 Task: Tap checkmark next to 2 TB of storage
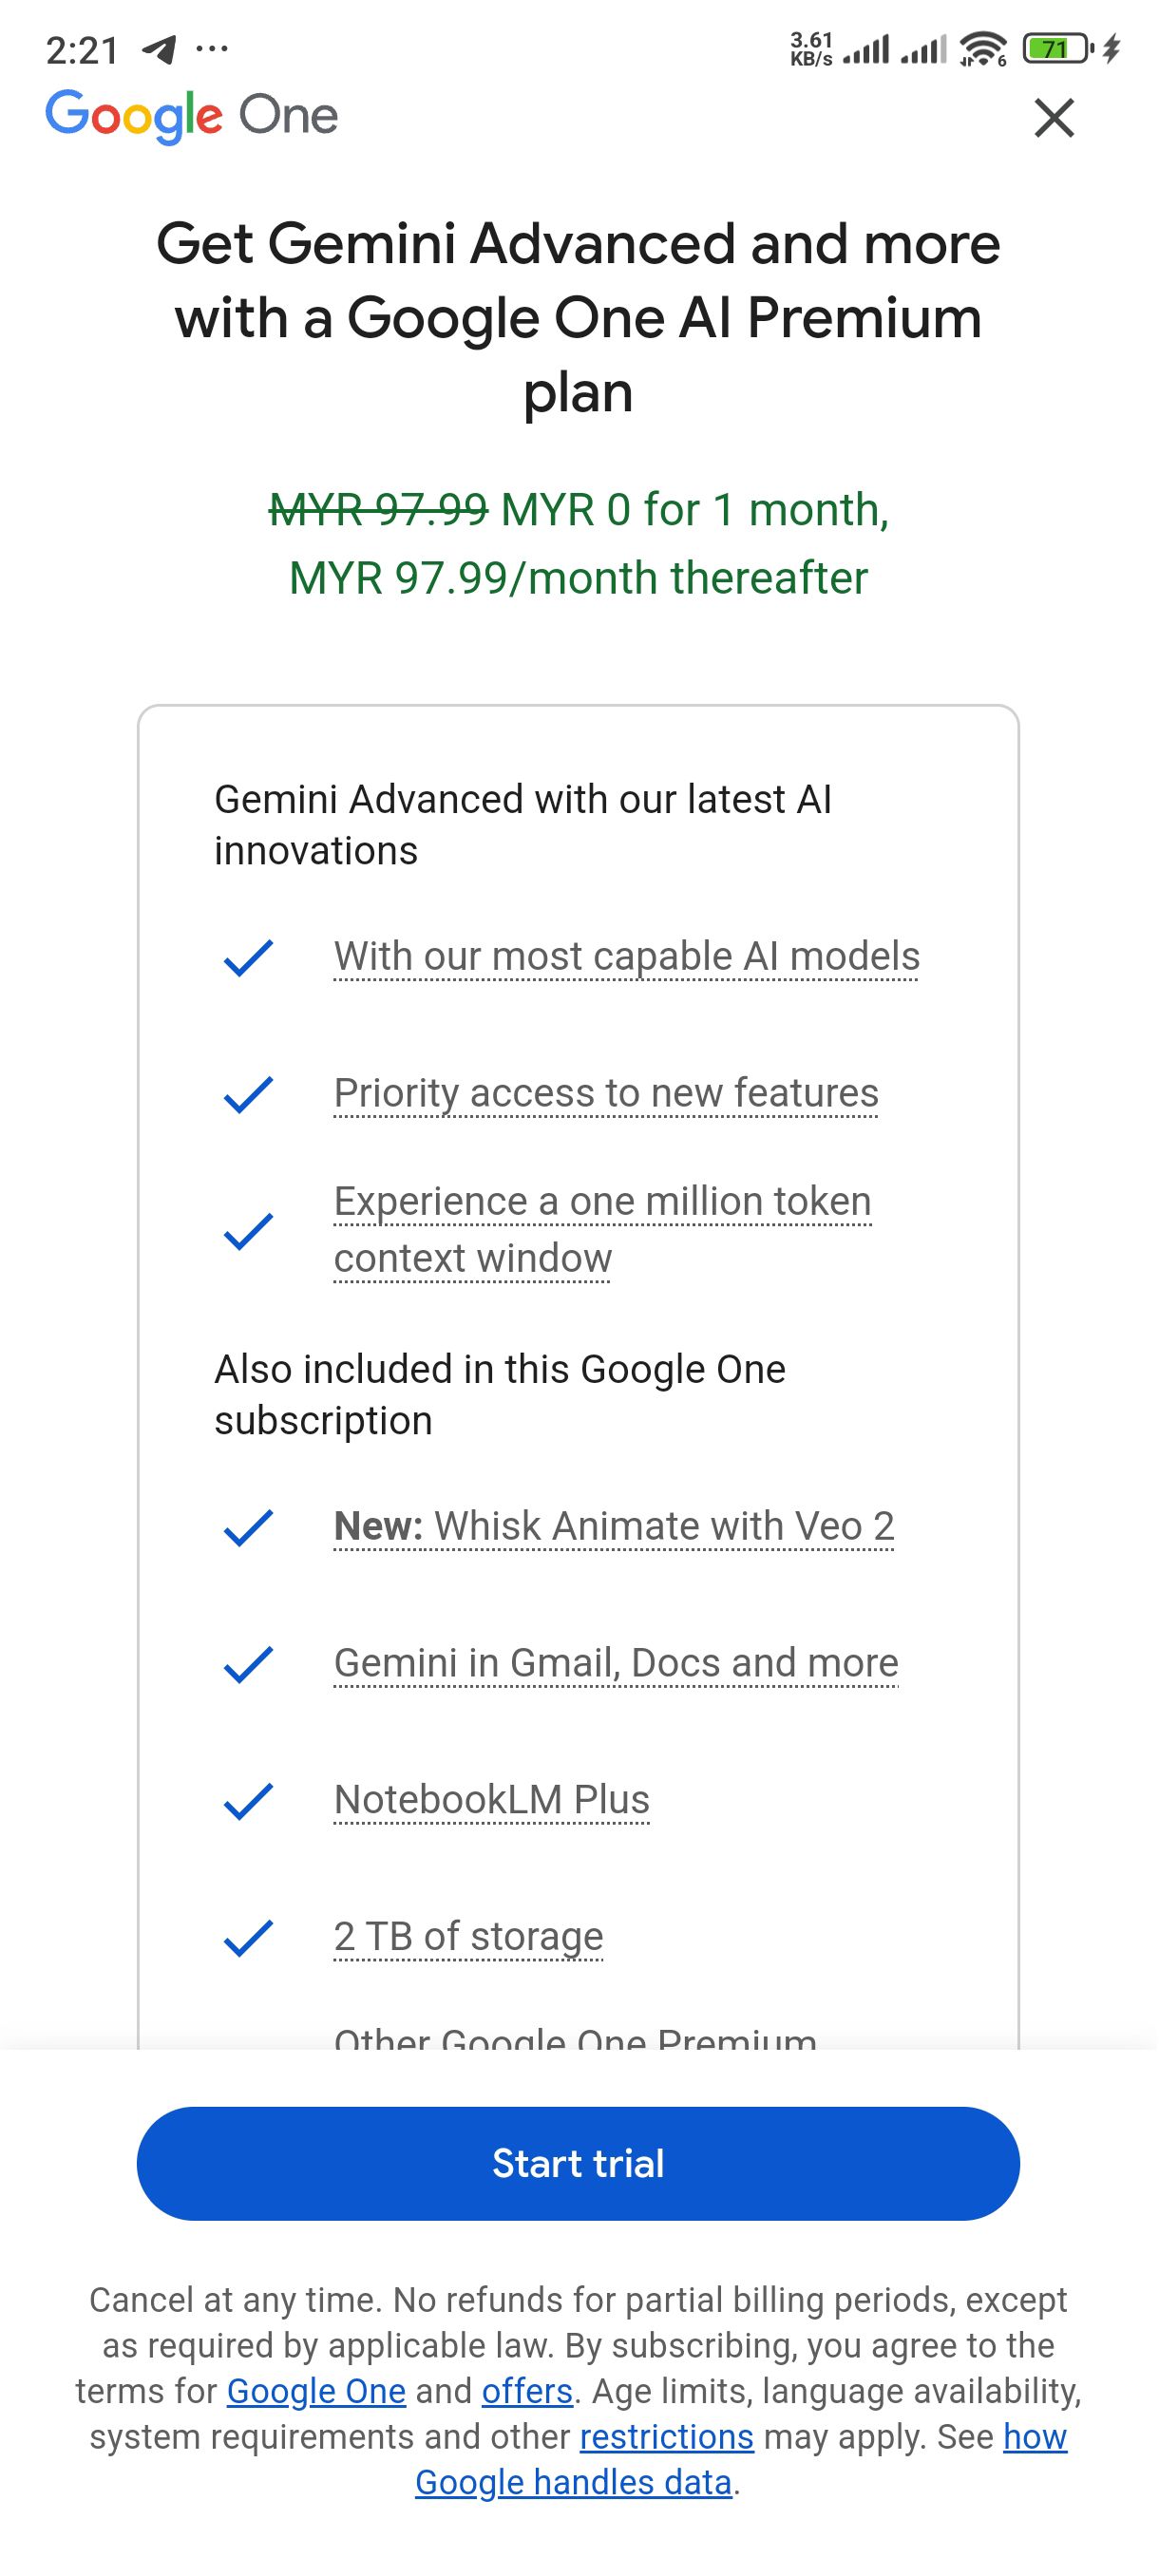coord(248,1938)
